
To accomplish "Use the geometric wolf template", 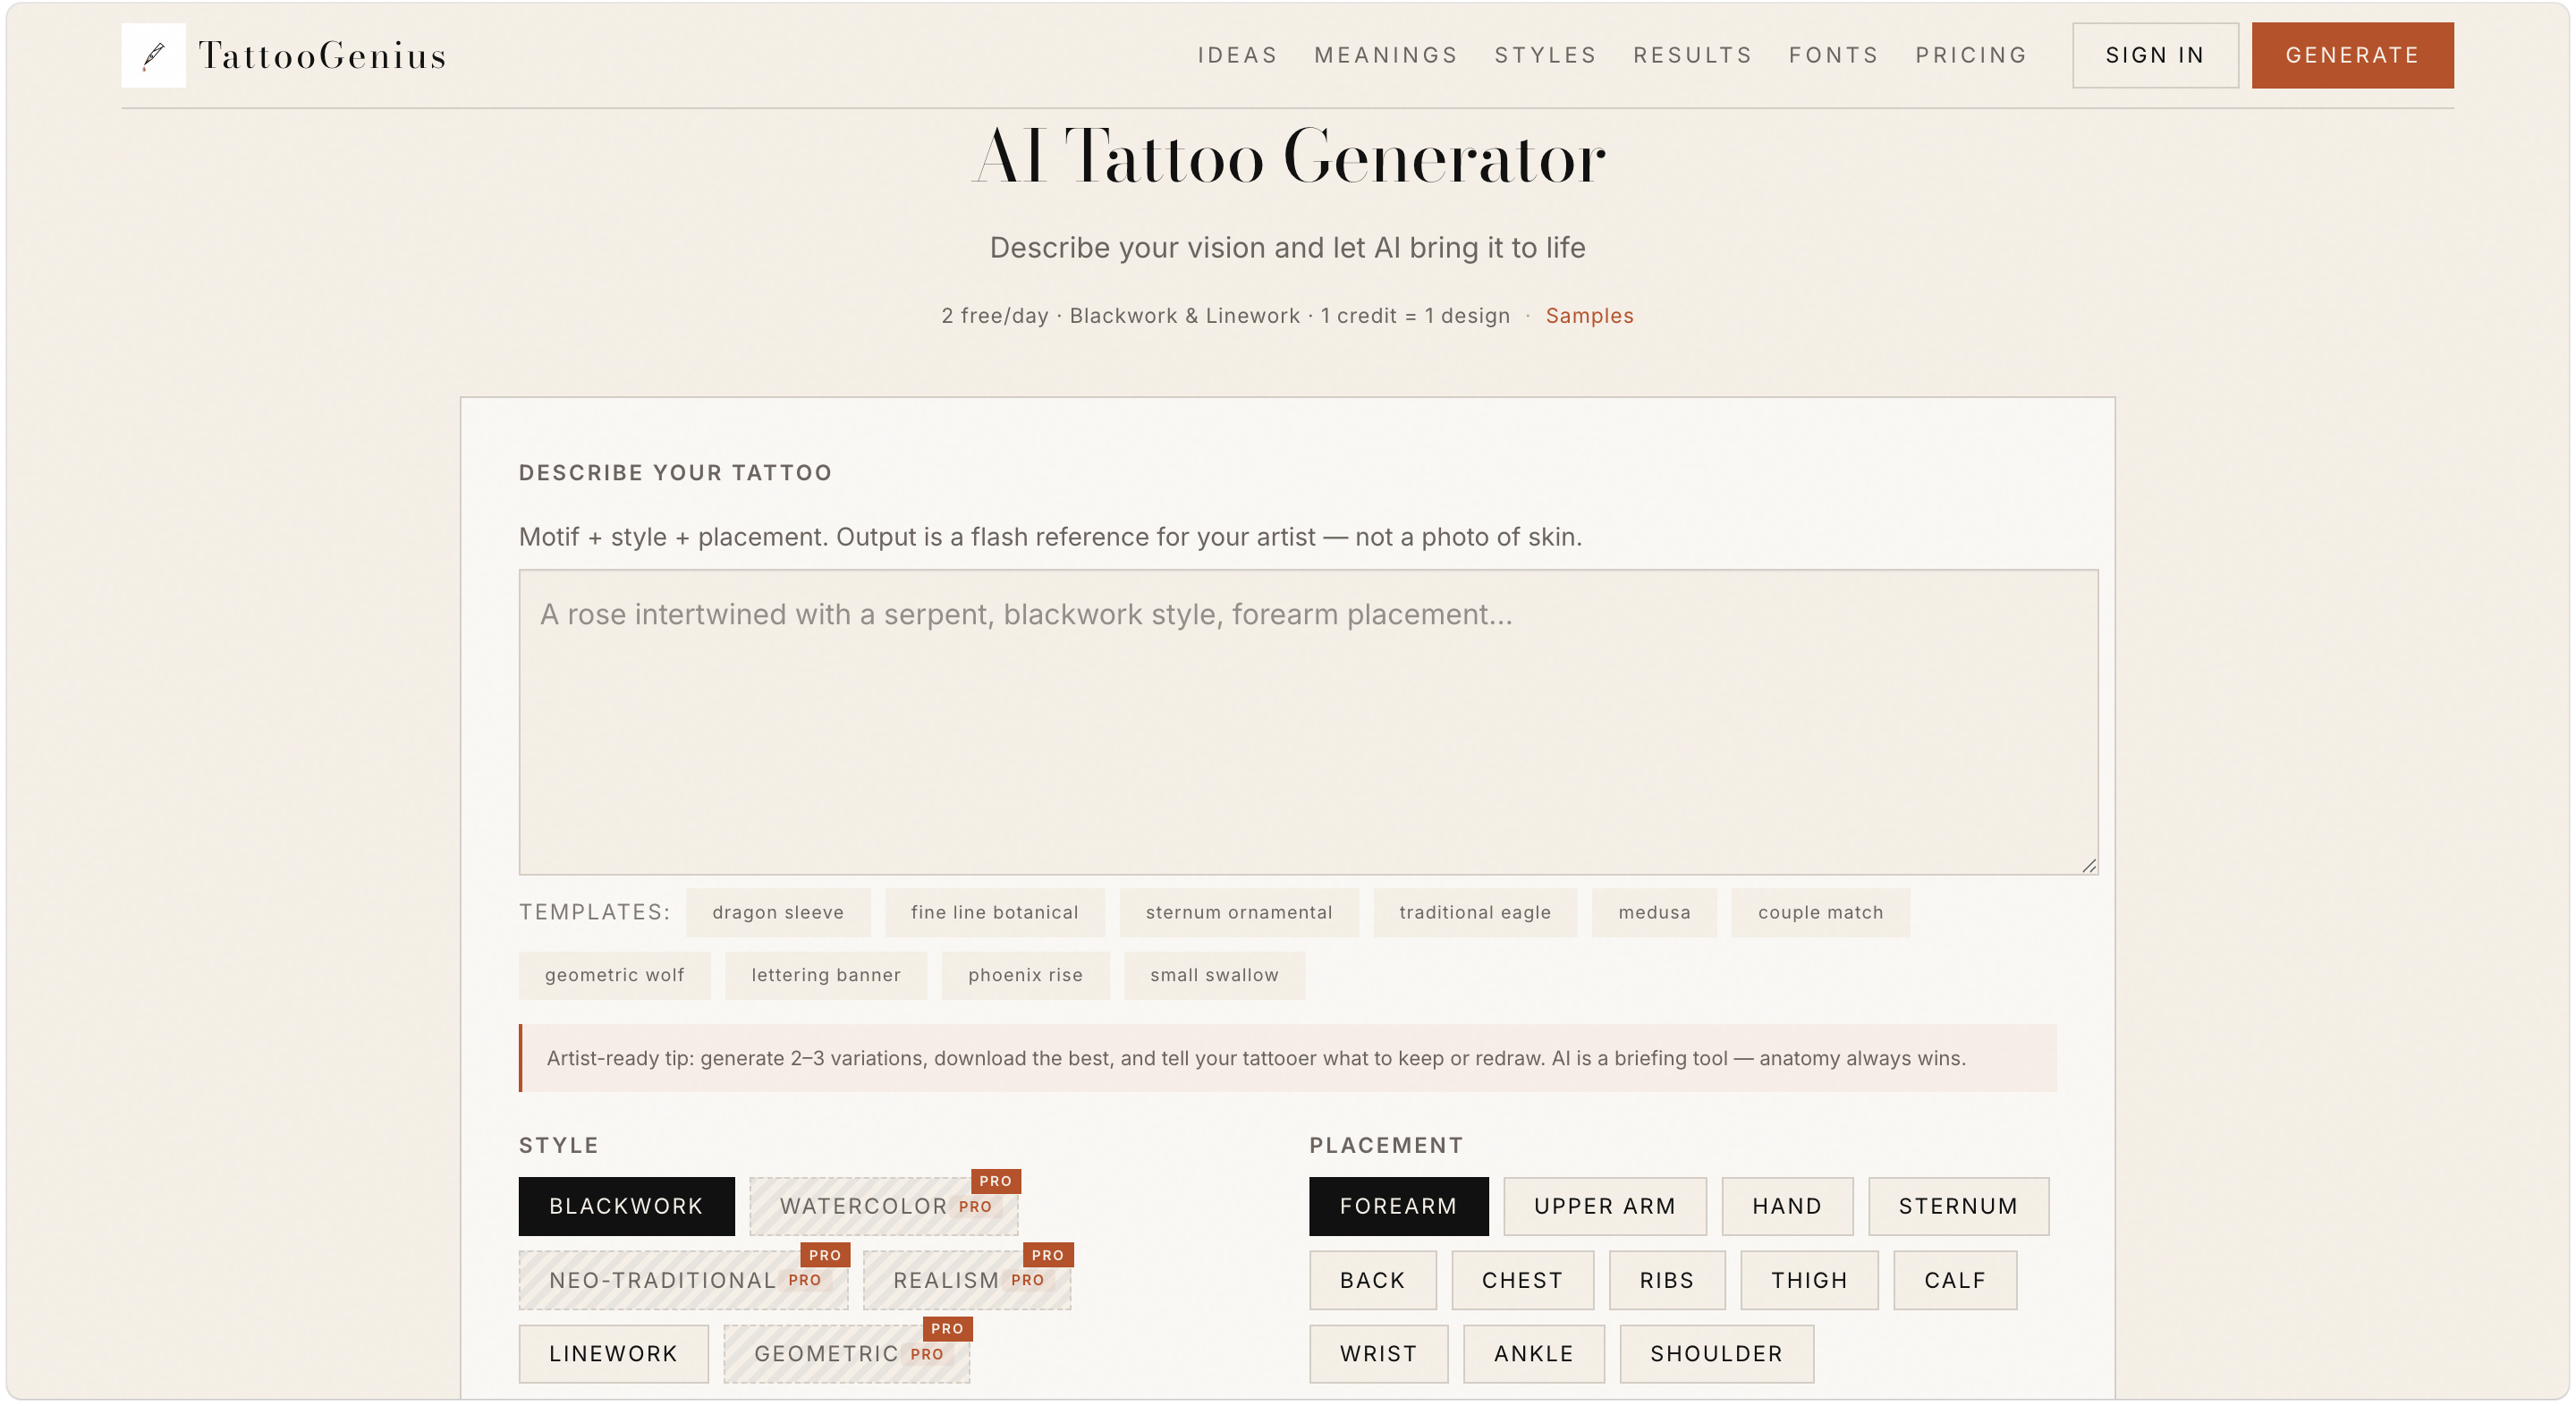I will pos(614,975).
